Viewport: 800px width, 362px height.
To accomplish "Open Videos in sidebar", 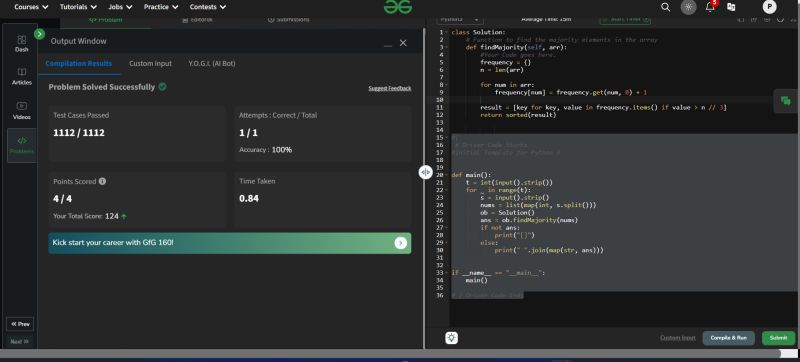I will (x=21, y=111).
